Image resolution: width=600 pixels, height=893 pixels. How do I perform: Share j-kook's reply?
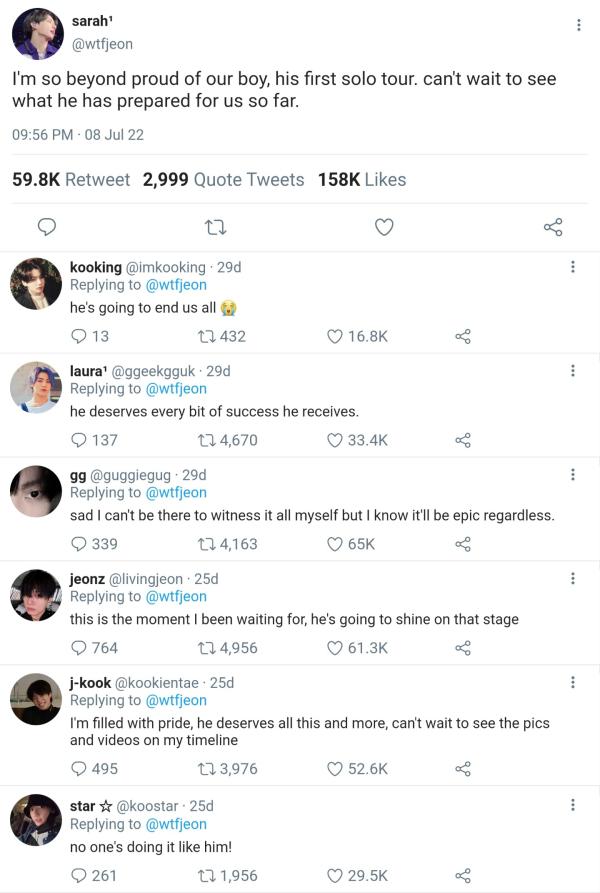(462, 769)
